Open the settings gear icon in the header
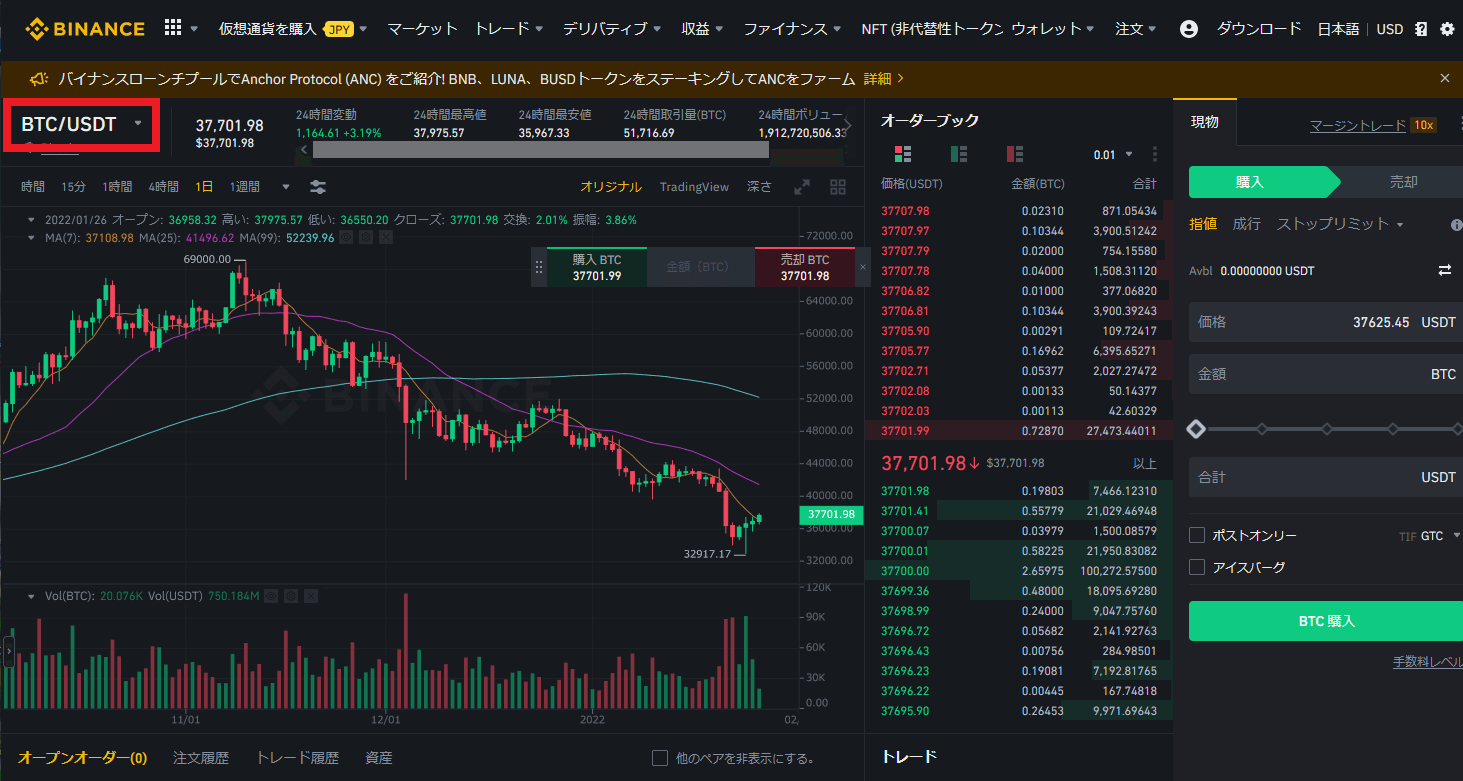Viewport: 1463px width, 781px height. [x=1447, y=29]
